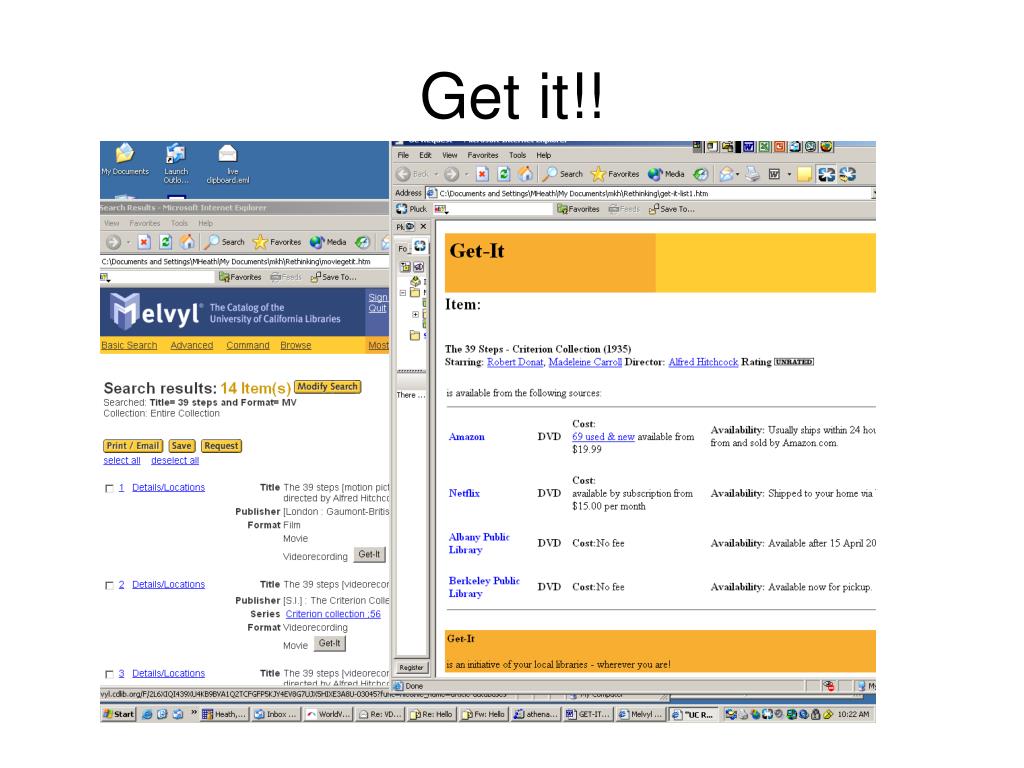Click the PowerPoint icon in the Office shortcut bar

780,147
